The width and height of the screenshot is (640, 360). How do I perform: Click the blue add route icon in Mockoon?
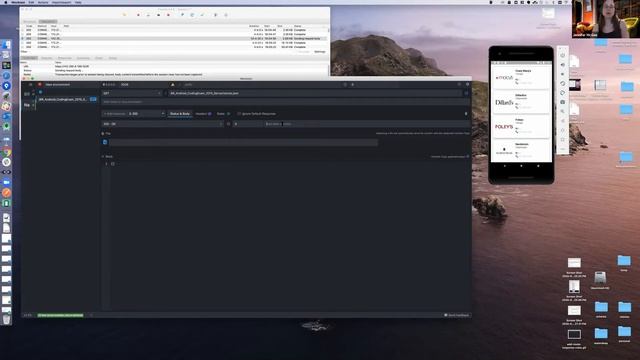click(x=40, y=92)
